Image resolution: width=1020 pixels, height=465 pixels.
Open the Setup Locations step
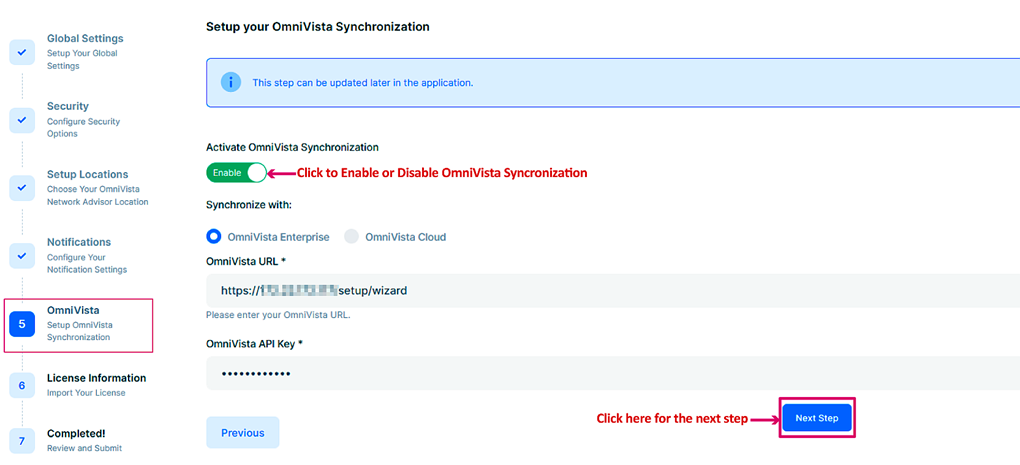pos(87,174)
